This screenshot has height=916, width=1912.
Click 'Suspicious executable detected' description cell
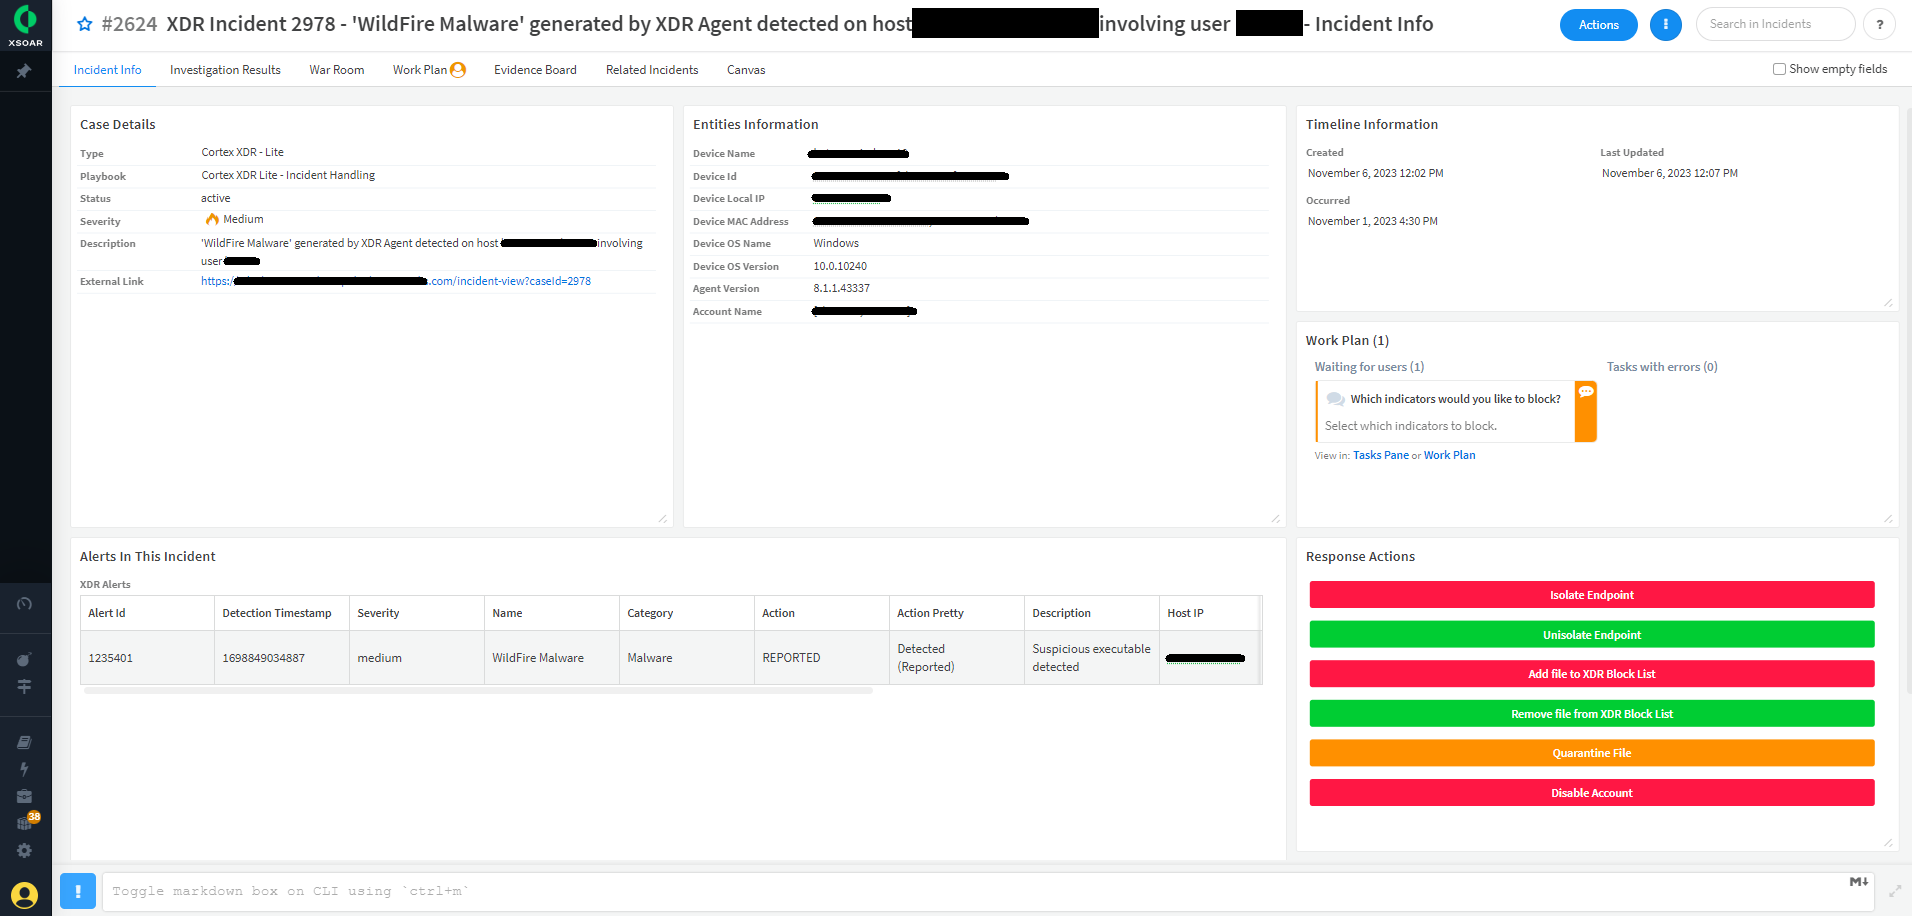[x=1092, y=658]
